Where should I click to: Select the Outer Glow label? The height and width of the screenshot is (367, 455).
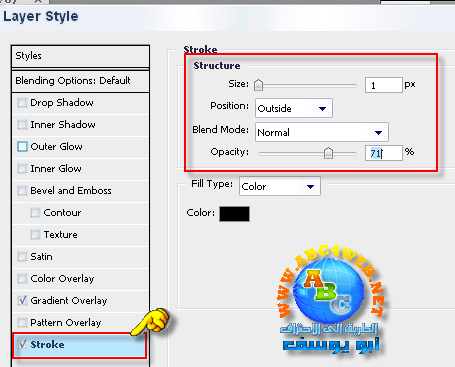[x=56, y=147]
